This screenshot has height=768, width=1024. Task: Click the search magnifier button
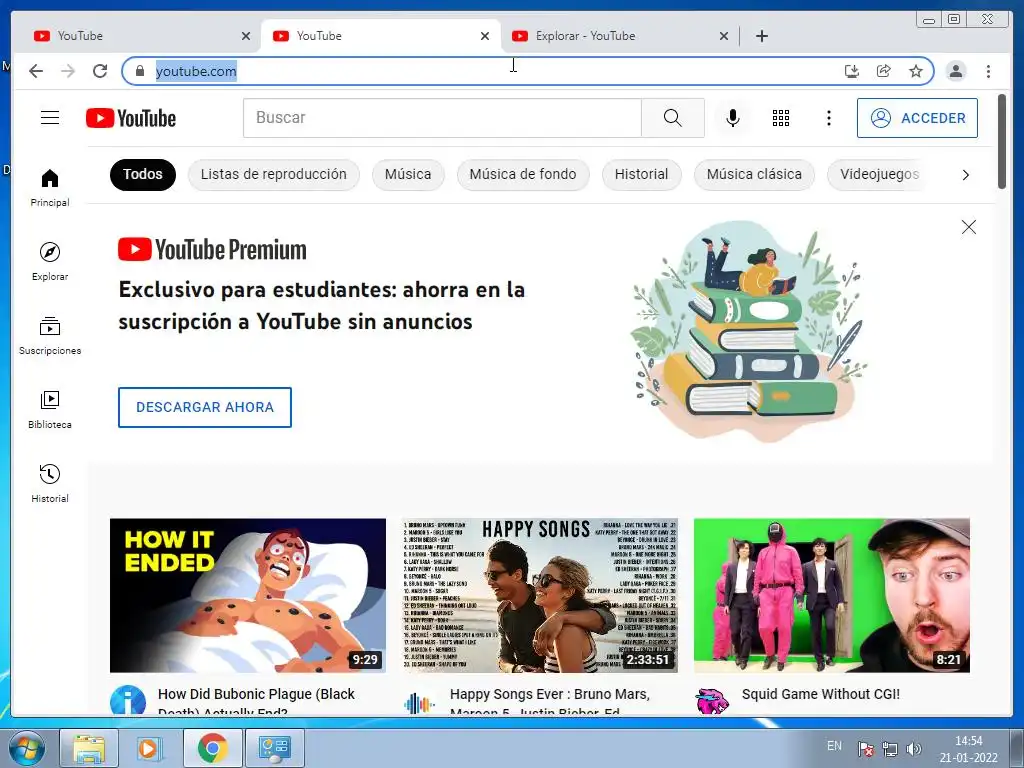click(x=673, y=118)
